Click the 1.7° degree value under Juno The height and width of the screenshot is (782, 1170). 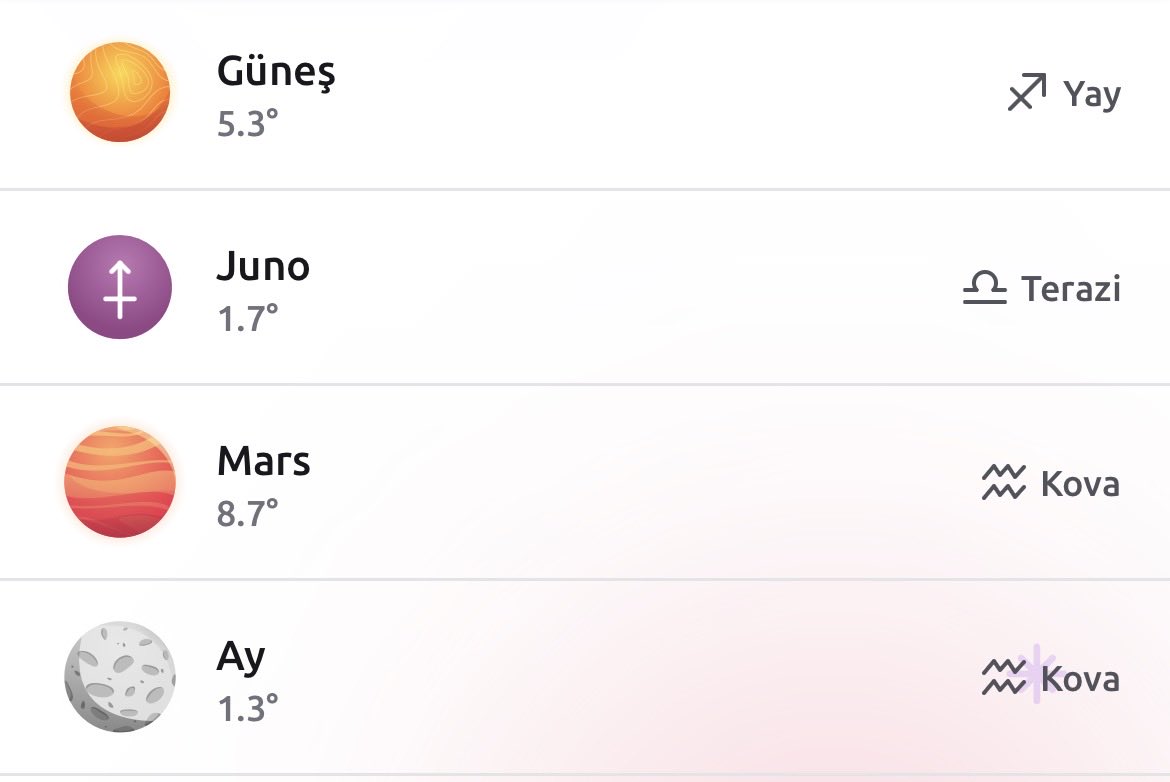pos(248,319)
